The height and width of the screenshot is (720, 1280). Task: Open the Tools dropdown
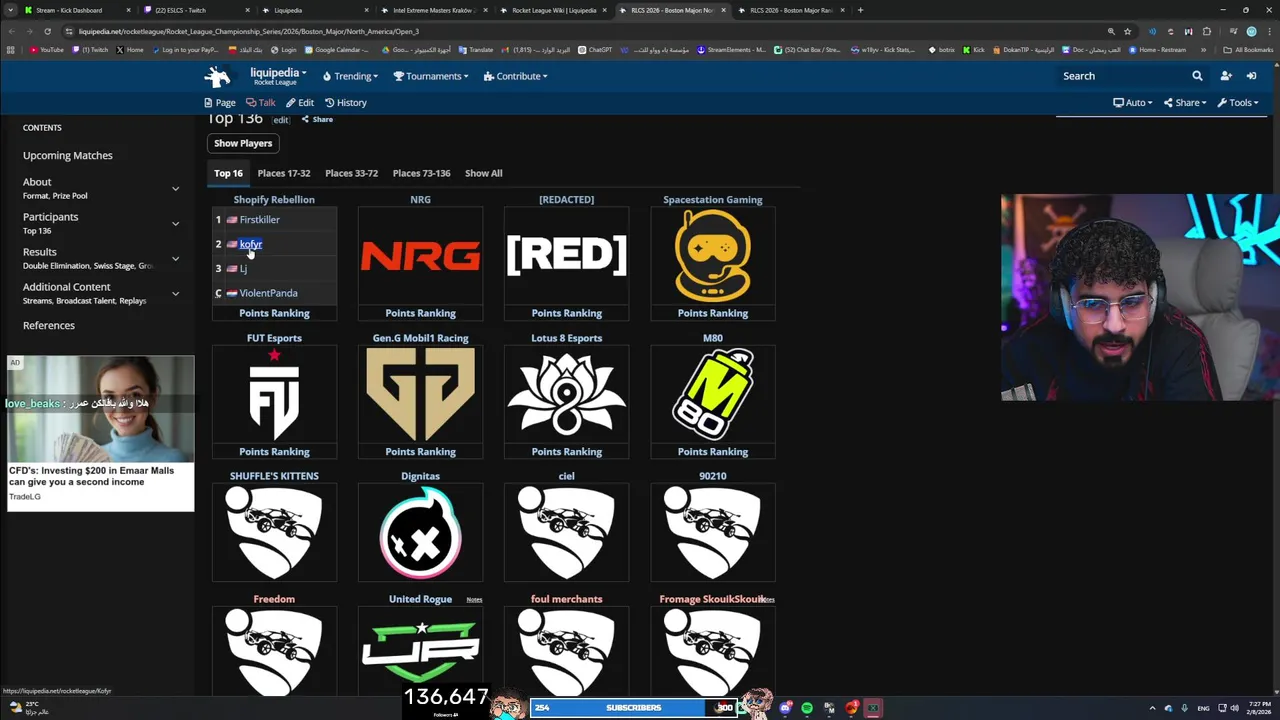(1238, 103)
